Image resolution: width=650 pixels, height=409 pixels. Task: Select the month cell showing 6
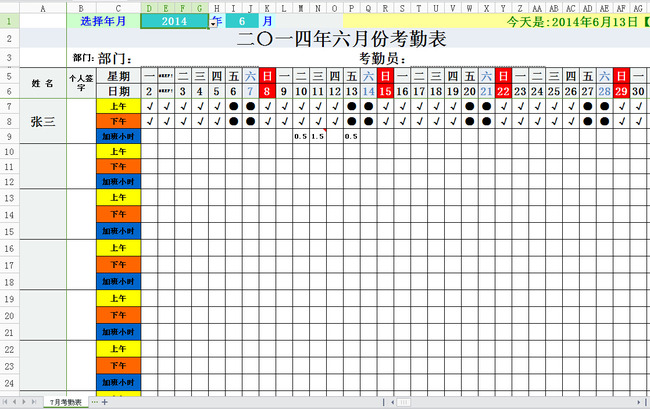tap(242, 21)
